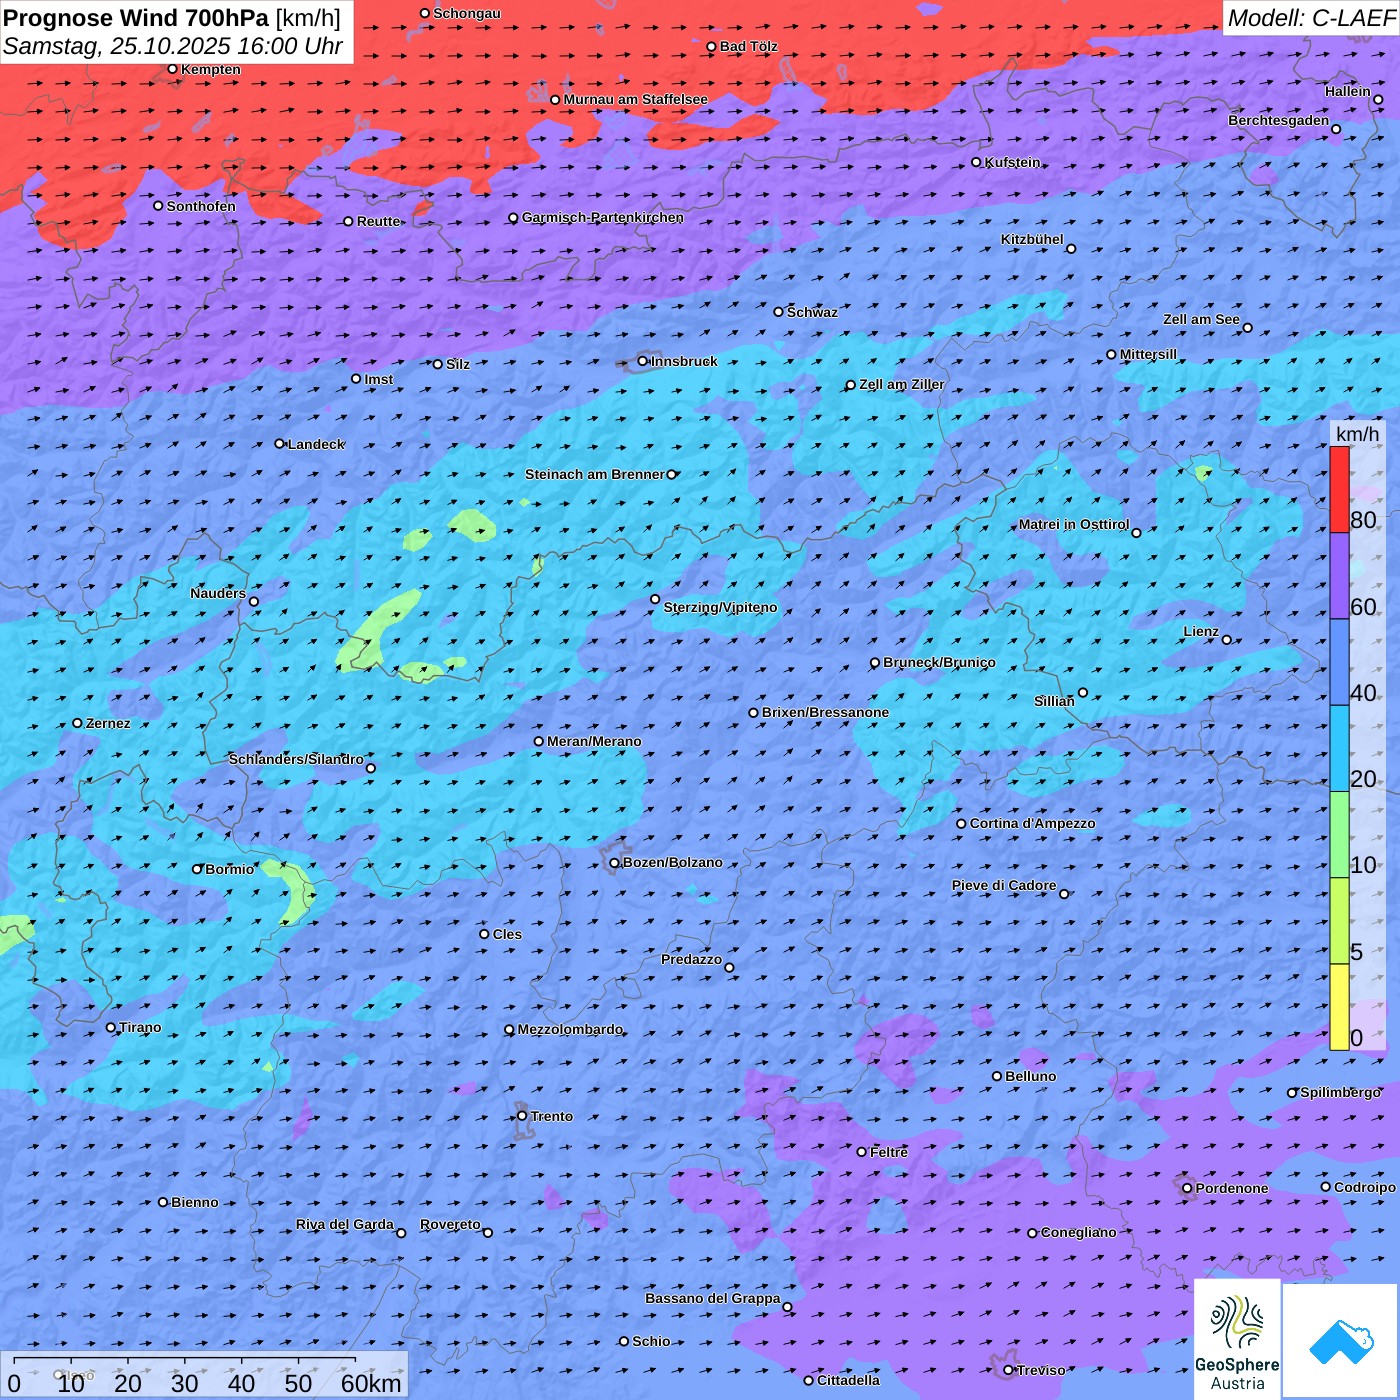Click the 'Landeck' label

316,444
